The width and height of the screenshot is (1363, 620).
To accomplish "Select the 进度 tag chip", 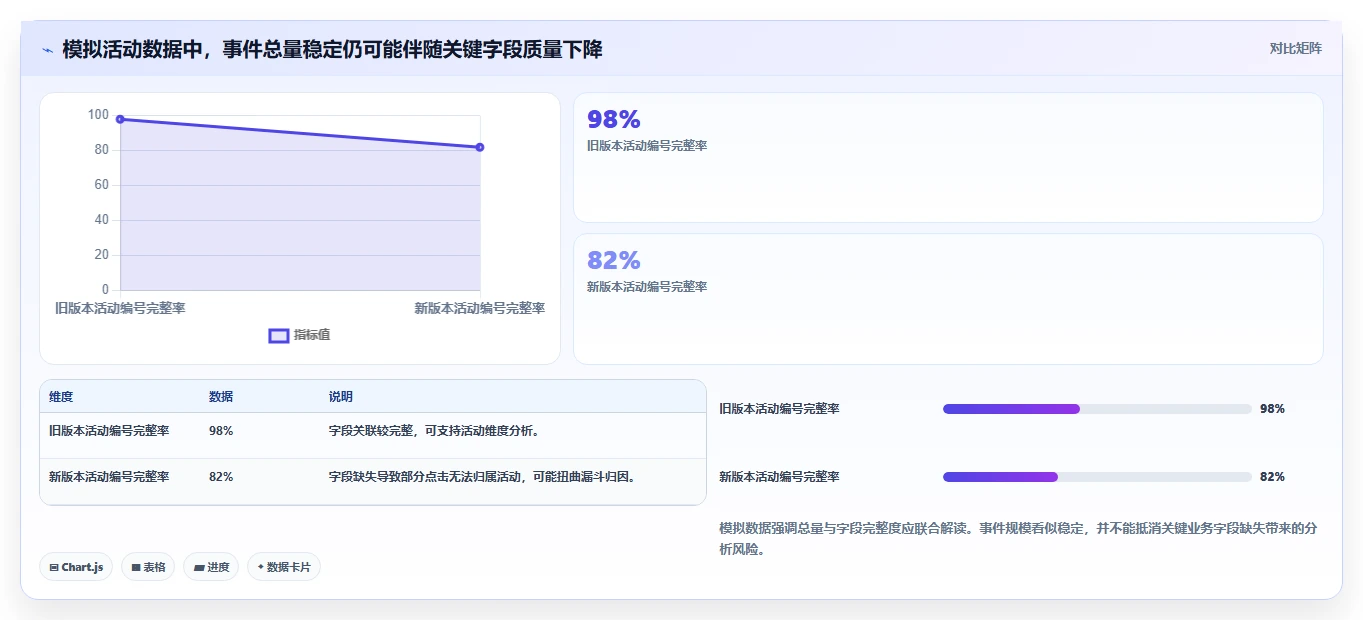I will (x=211, y=567).
